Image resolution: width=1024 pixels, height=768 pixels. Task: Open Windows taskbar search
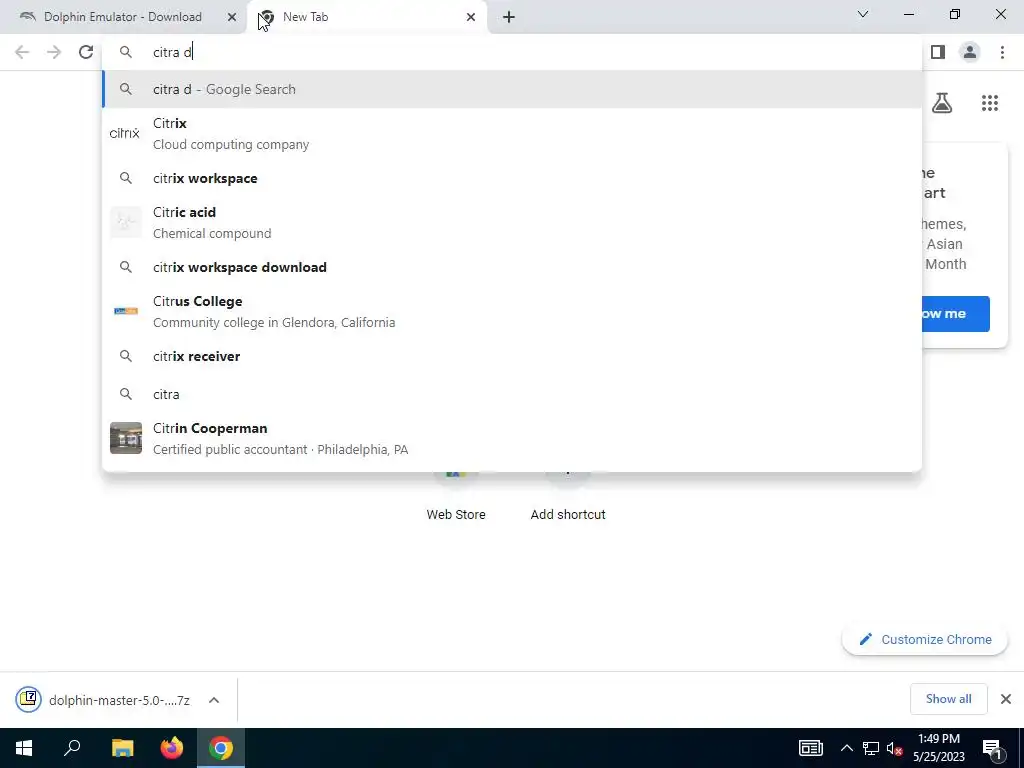pos(72,748)
